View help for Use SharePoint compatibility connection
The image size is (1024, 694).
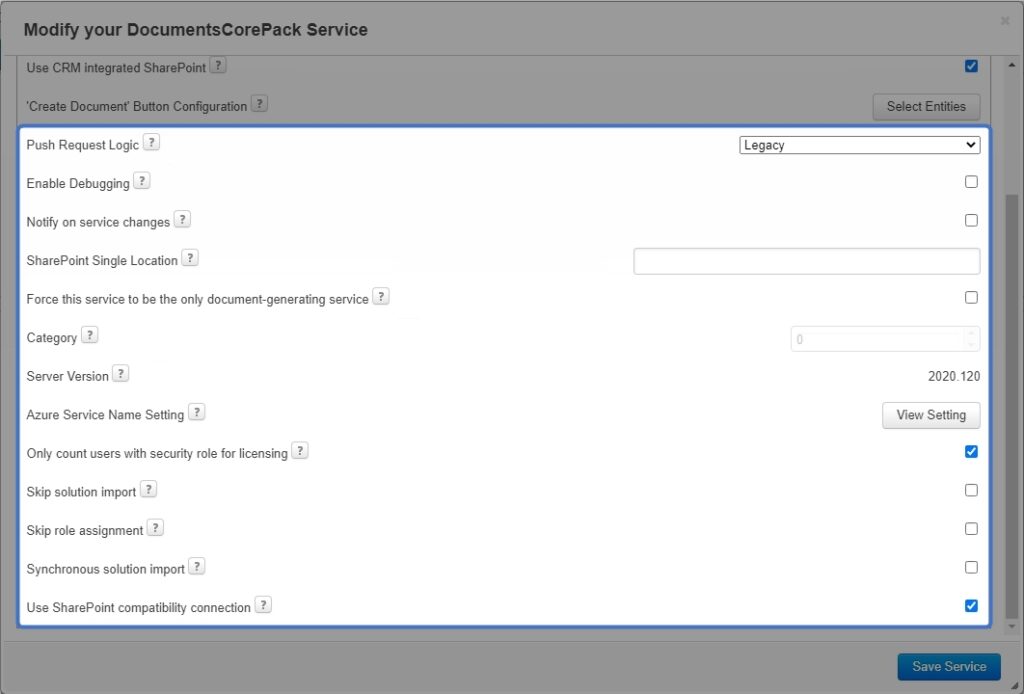tap(263, 604)
